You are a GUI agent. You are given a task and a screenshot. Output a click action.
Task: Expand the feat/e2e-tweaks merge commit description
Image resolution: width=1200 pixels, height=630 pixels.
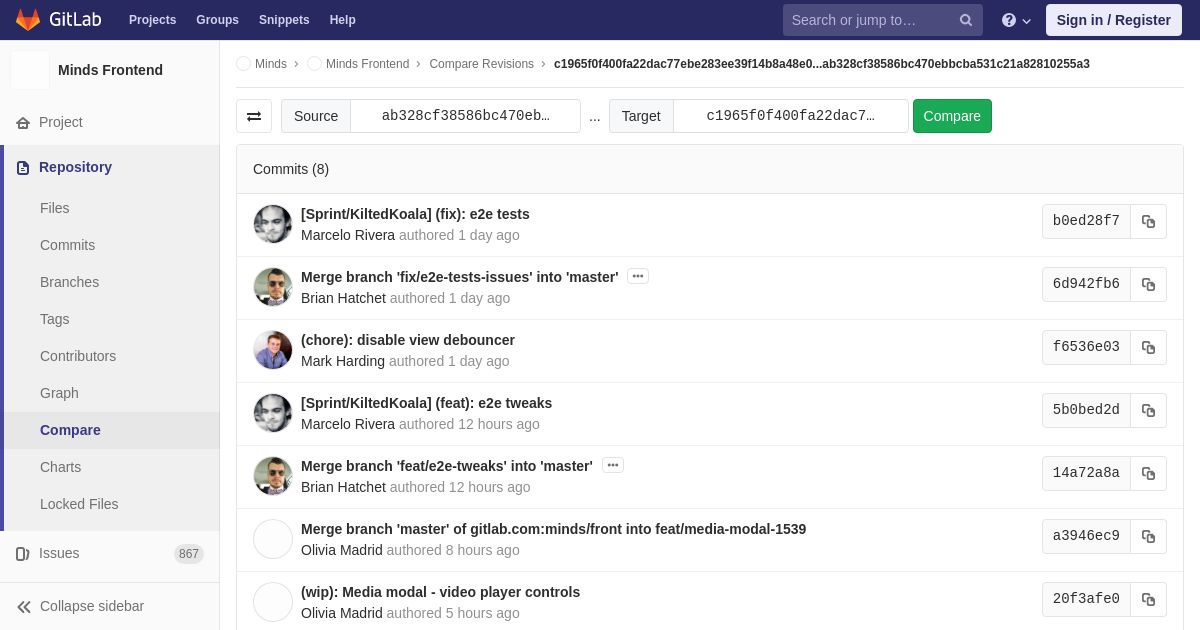pyautogui.click(x=613, y=465)
